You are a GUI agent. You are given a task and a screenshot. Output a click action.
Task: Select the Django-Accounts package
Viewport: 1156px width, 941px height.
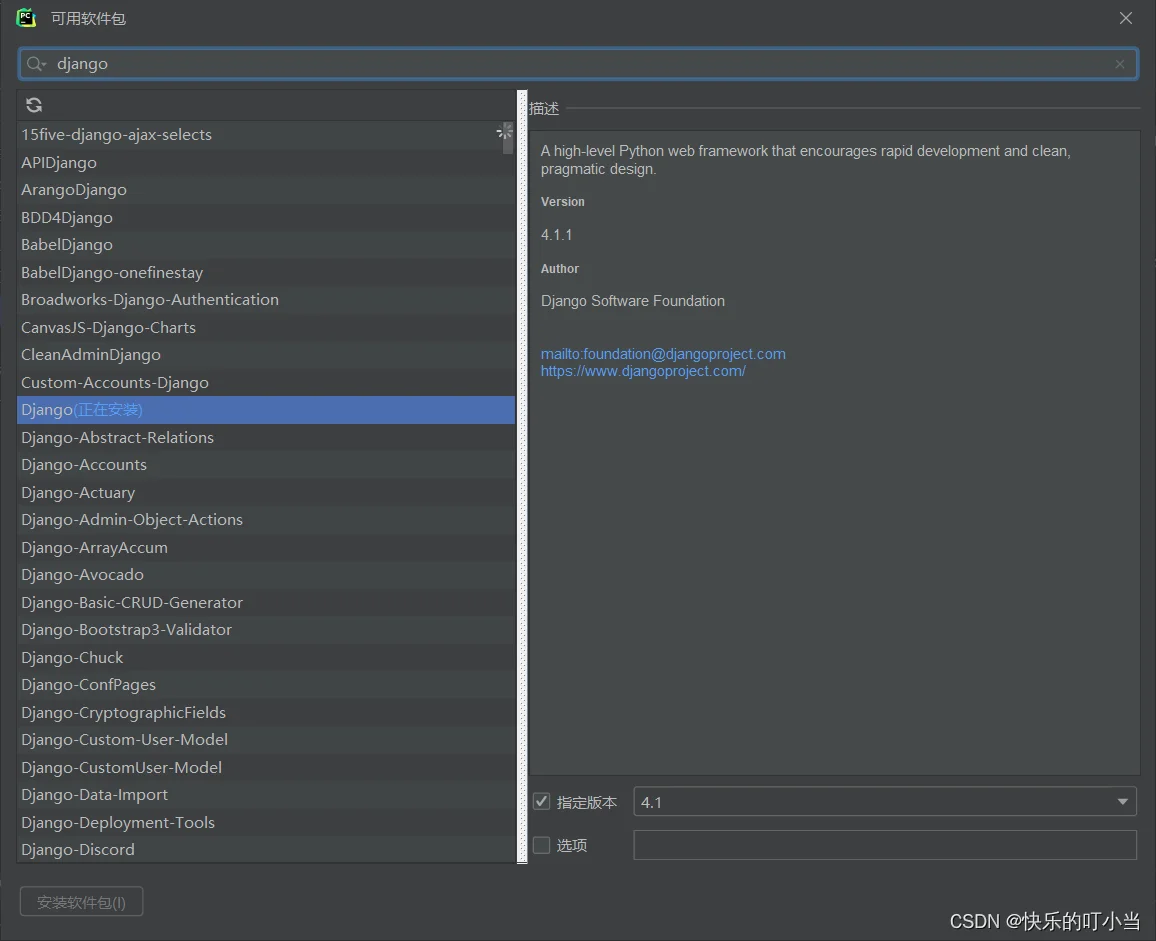coord(265,465)
